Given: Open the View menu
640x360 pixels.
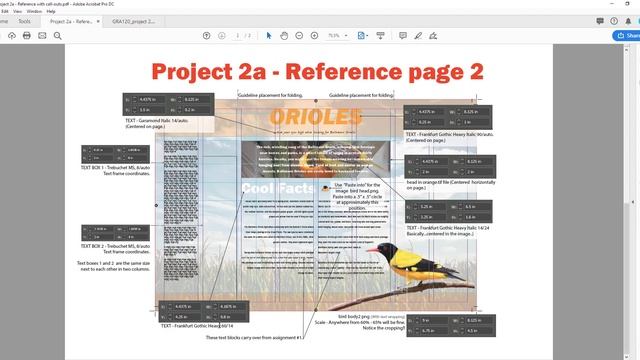Looking at the screenshot, I should click(x=18, y=11).
